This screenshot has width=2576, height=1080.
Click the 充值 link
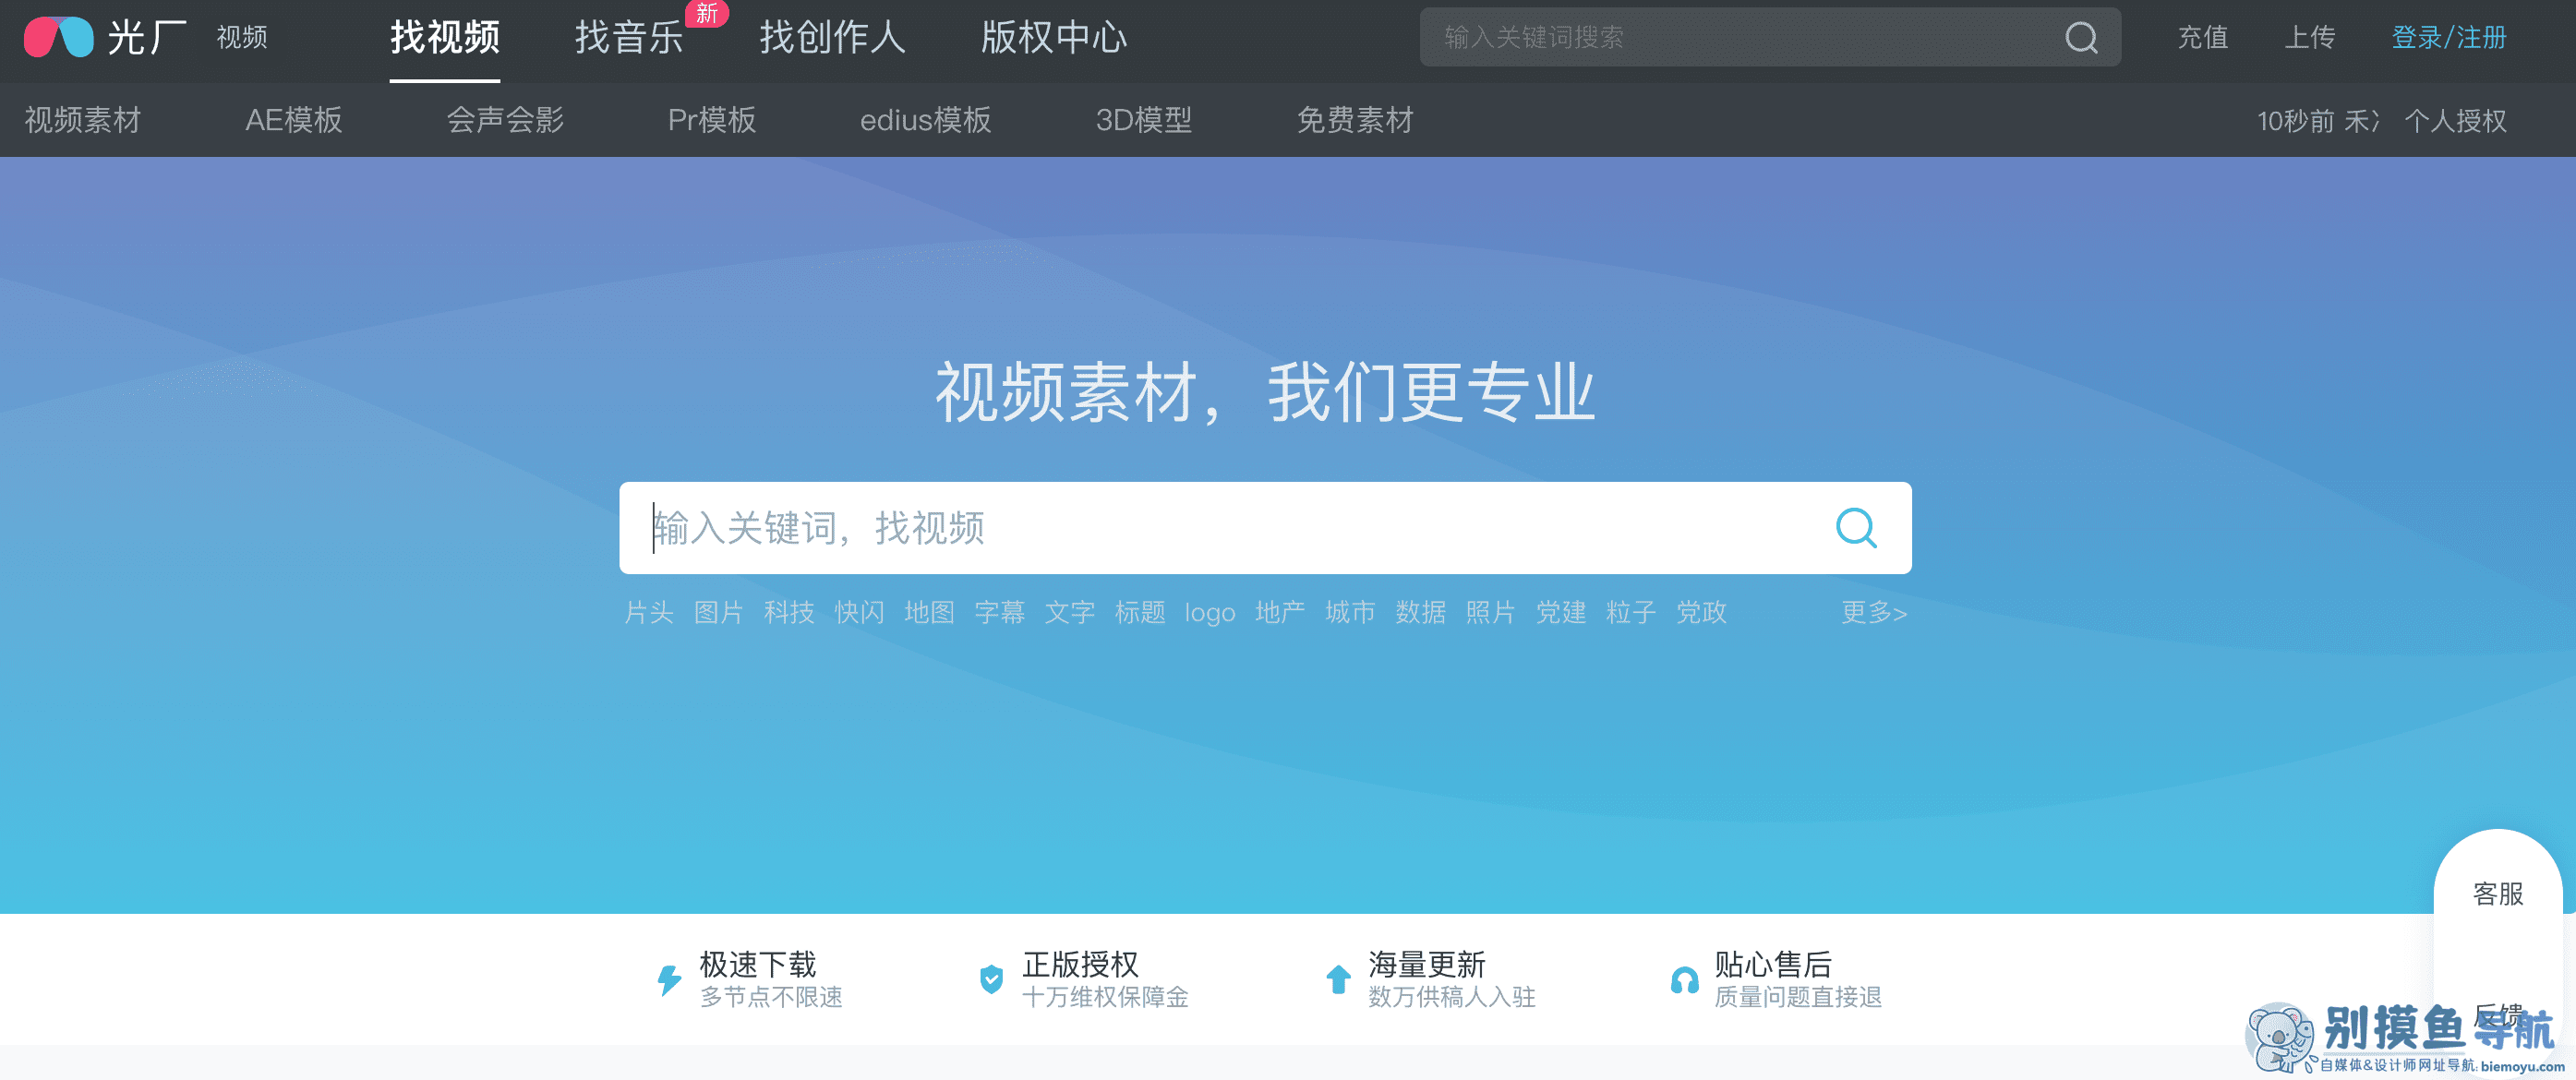(x=2203, y=38)
